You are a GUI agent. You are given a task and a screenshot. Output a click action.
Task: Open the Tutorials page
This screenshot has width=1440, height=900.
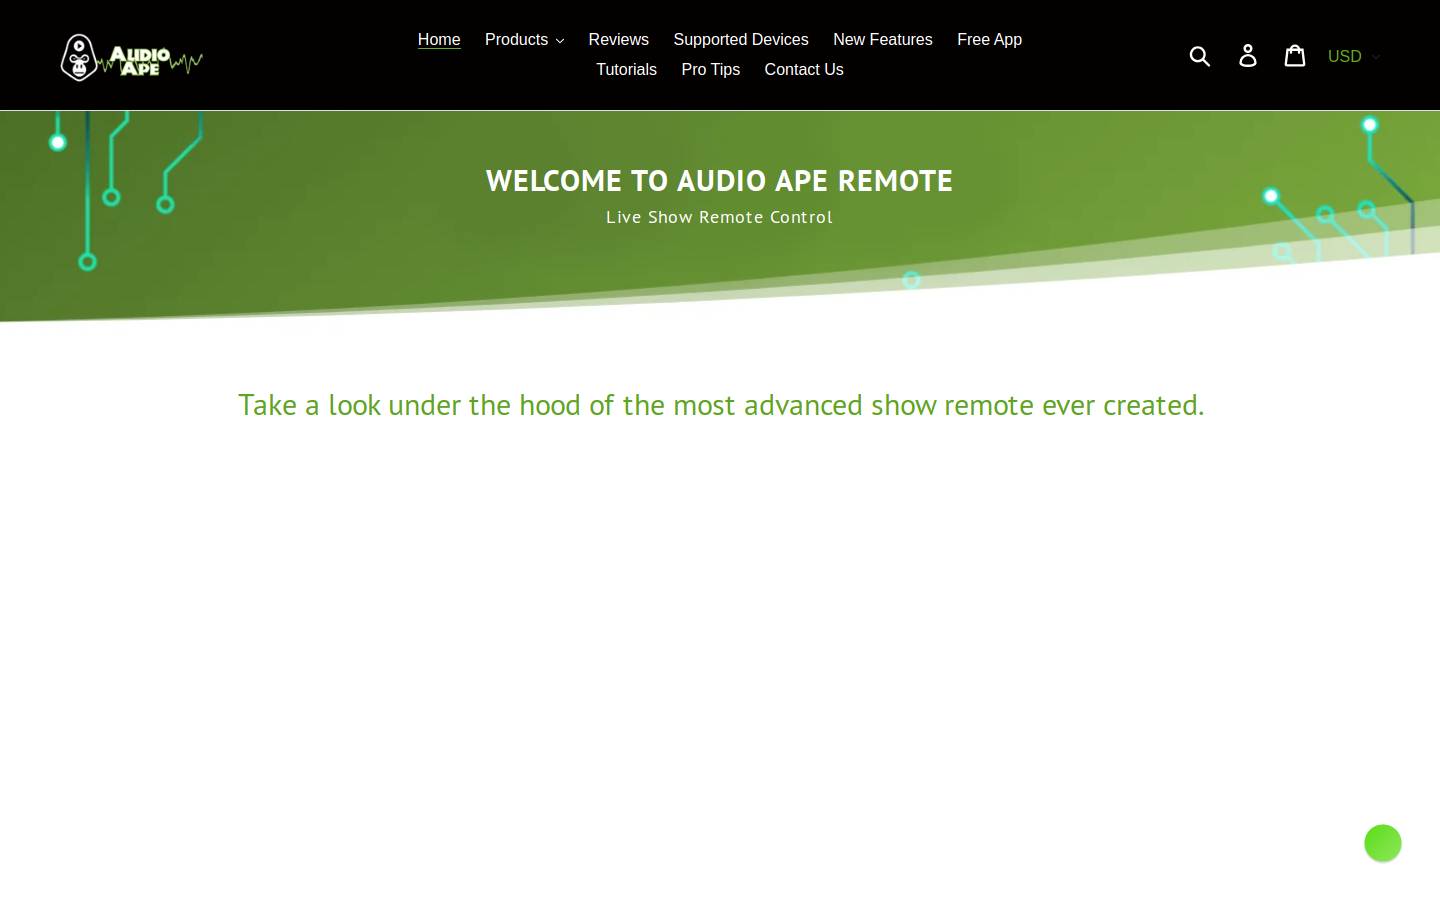click(626, 70)
